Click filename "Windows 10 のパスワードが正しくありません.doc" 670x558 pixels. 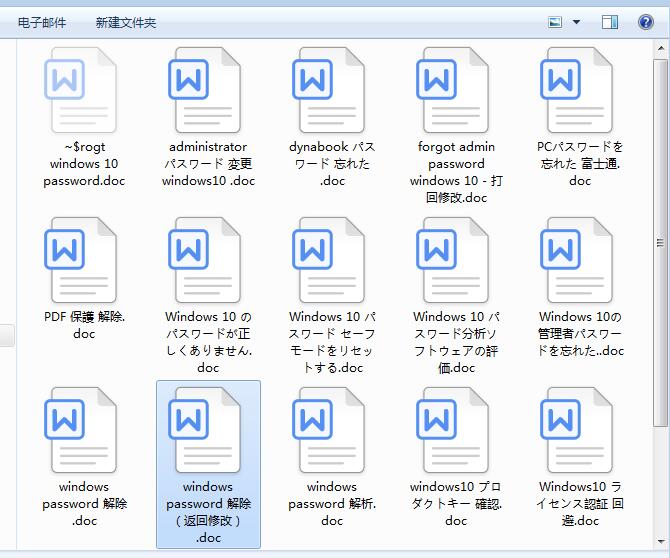(209, 342)
